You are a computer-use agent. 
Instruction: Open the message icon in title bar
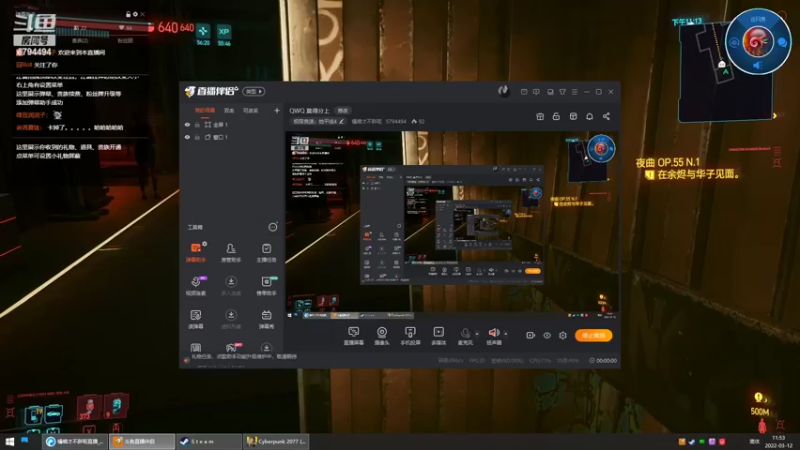click(x=524, y=92)
